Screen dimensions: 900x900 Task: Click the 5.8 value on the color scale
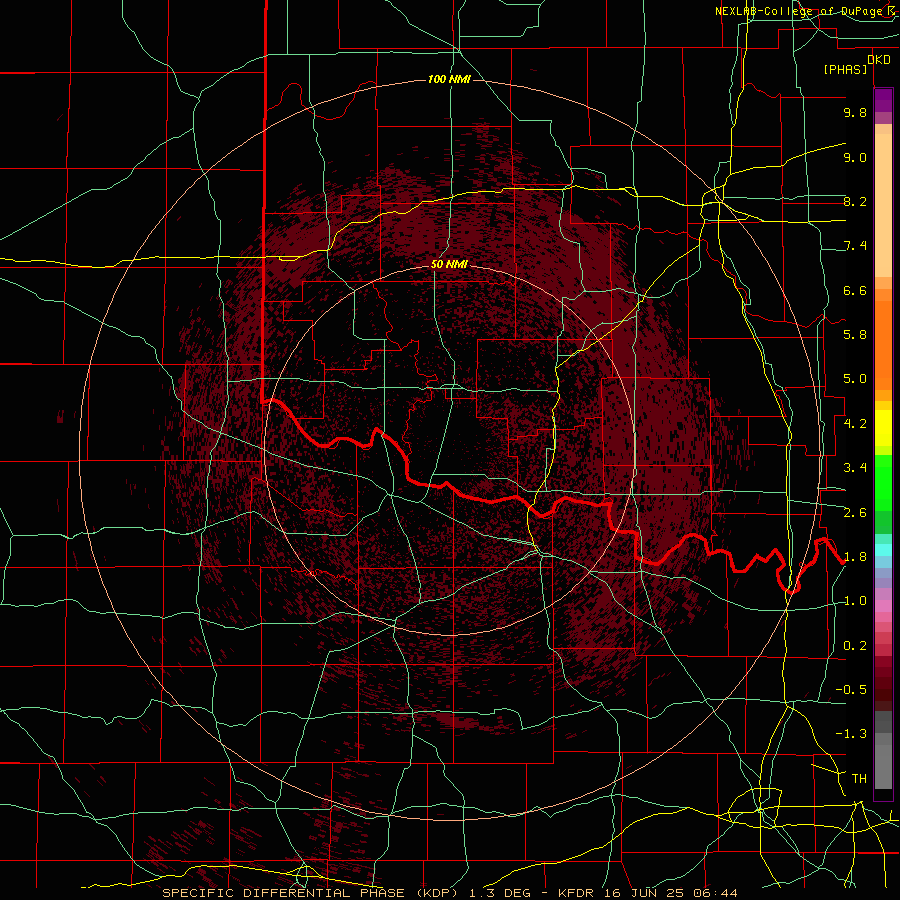coord(855,335)
